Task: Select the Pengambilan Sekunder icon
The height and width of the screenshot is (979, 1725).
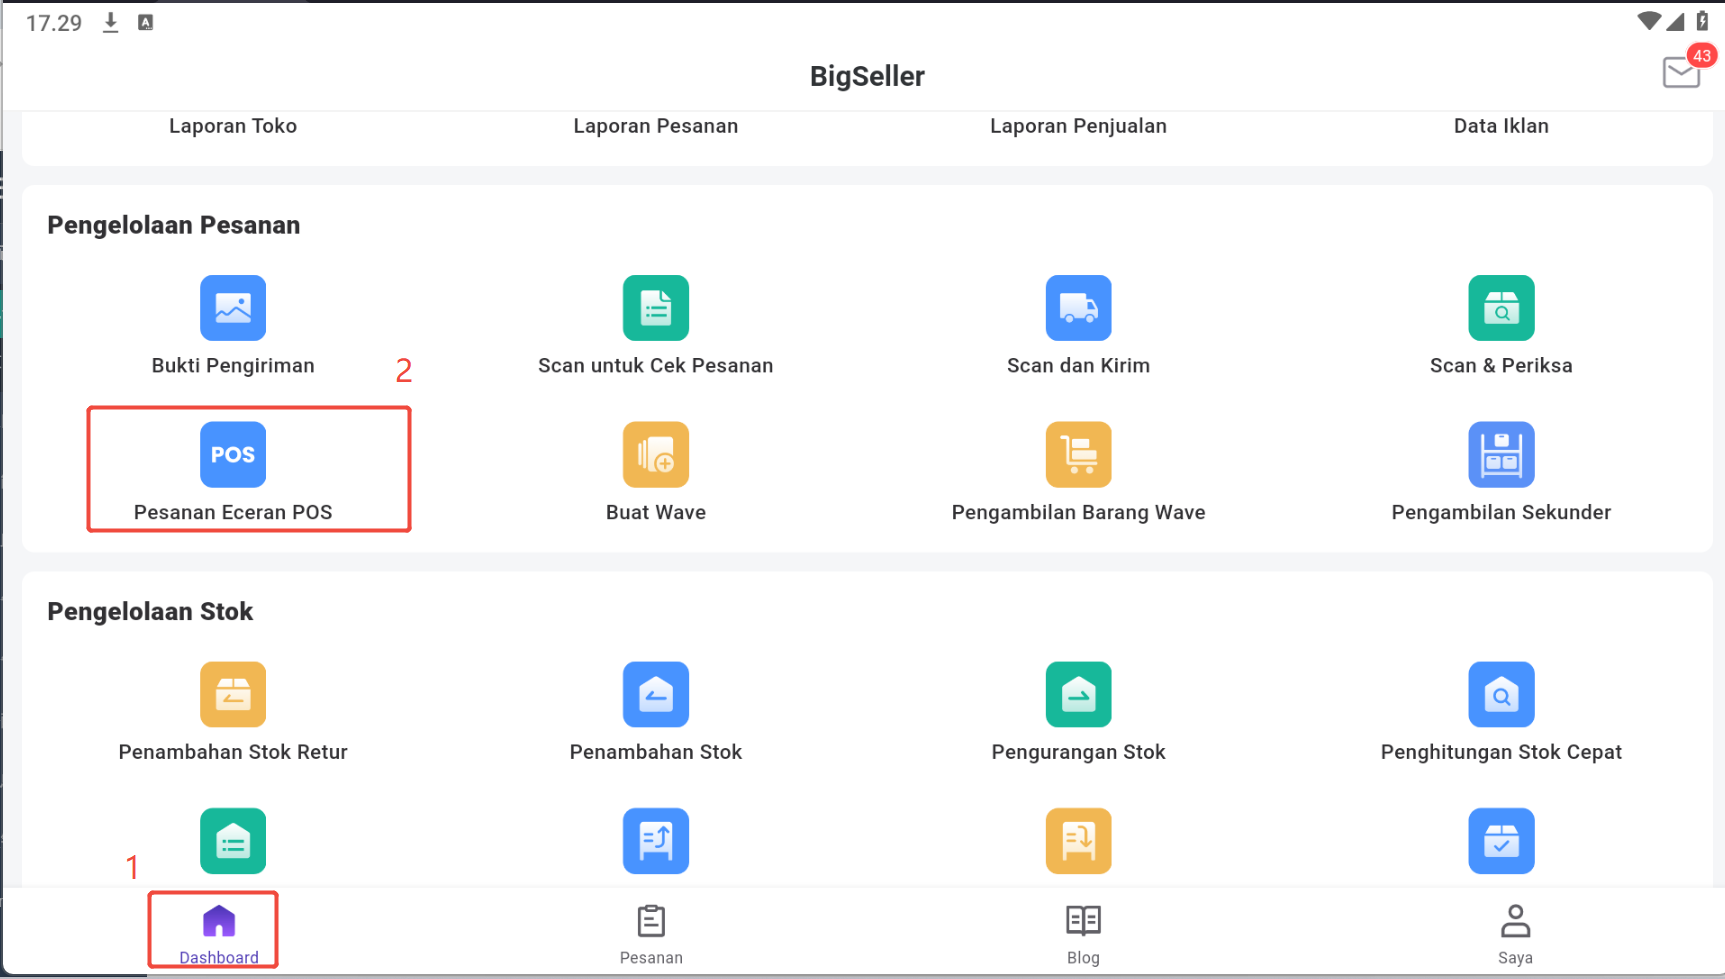Action: coord(1501,455)
